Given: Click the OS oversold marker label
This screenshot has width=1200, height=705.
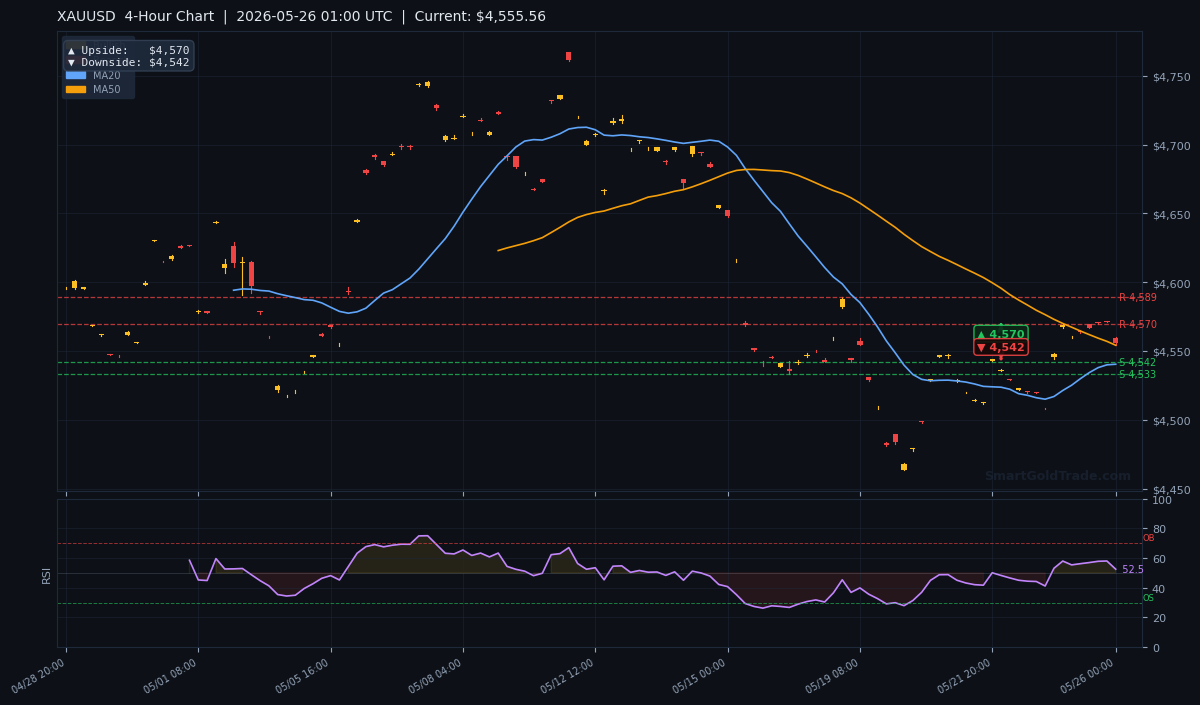Looking at the screenshot, I should [1148, 598].
